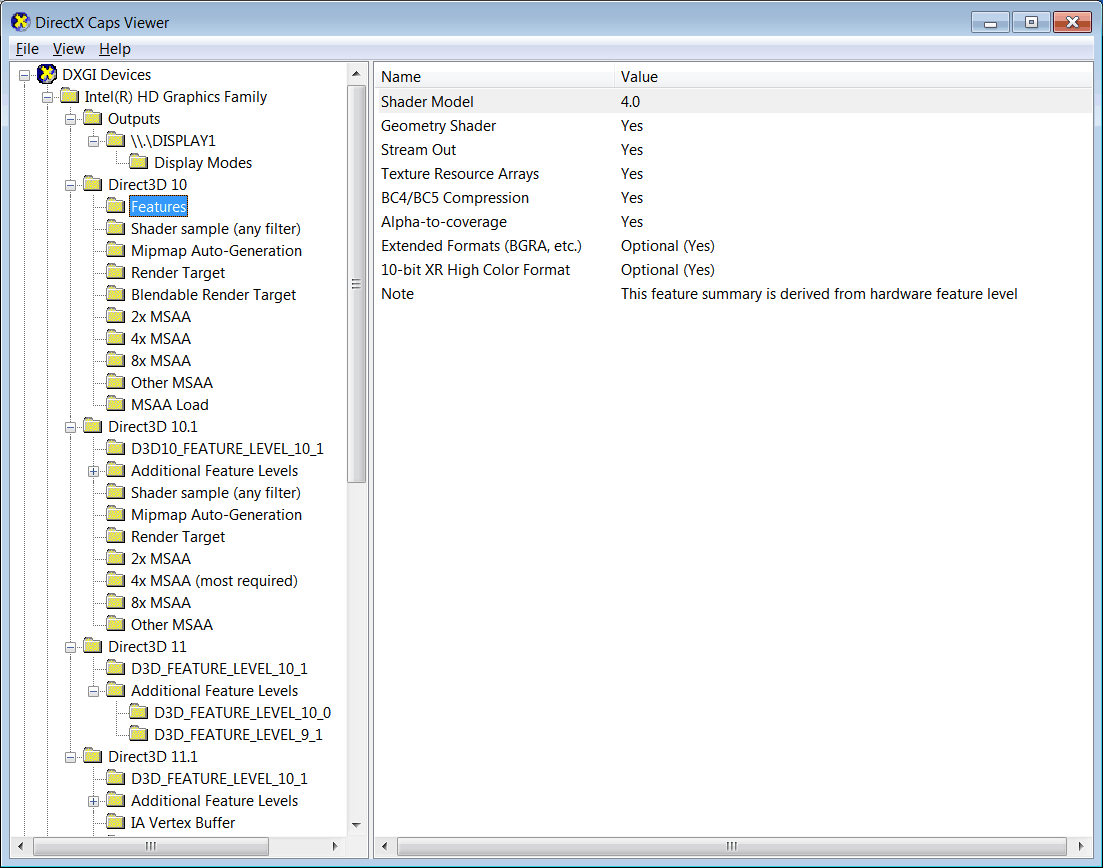This screenshot has width=1103, height=868.
Task: Select D3D_FEATURE_LEVEL_10_1 under Direct3D 11
Action: 219,668
